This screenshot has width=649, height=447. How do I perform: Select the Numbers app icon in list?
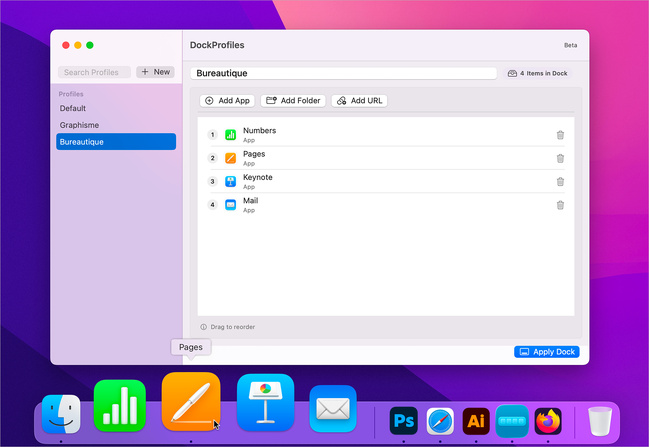click(231, 135)
